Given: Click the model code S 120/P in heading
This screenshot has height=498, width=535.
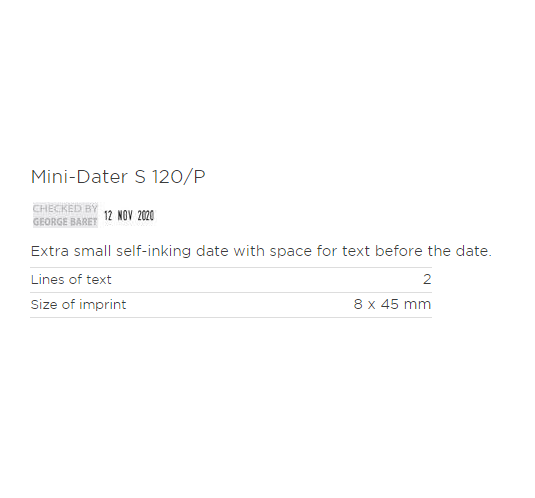Looking at the screenshot, I should tap(170, 177).
